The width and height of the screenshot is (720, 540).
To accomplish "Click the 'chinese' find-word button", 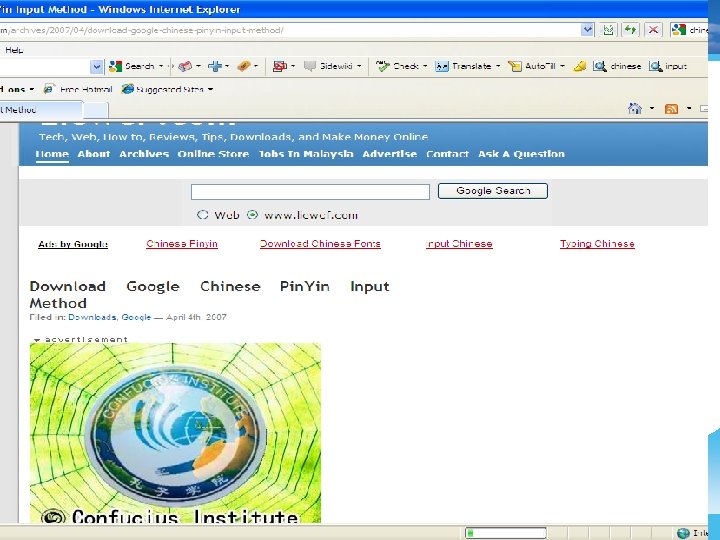I will click(617, 67).
